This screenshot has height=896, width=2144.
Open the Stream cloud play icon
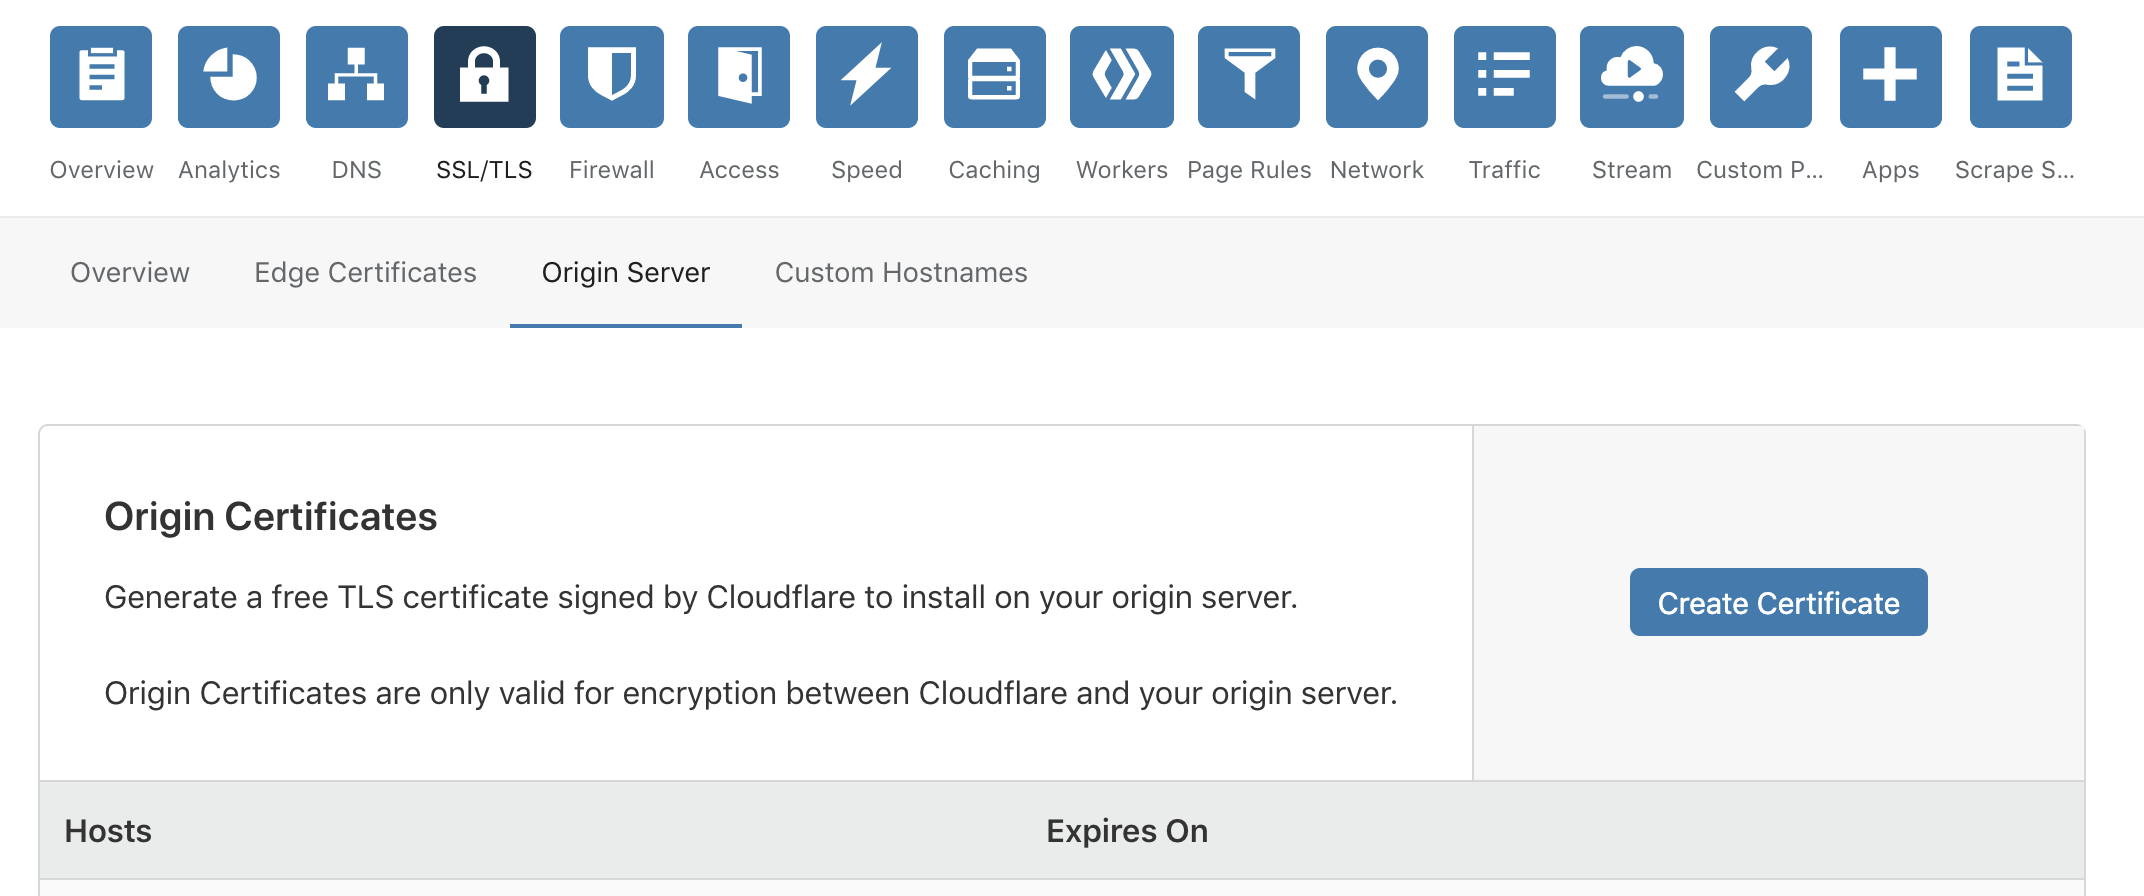click(x=1632, y=77)
